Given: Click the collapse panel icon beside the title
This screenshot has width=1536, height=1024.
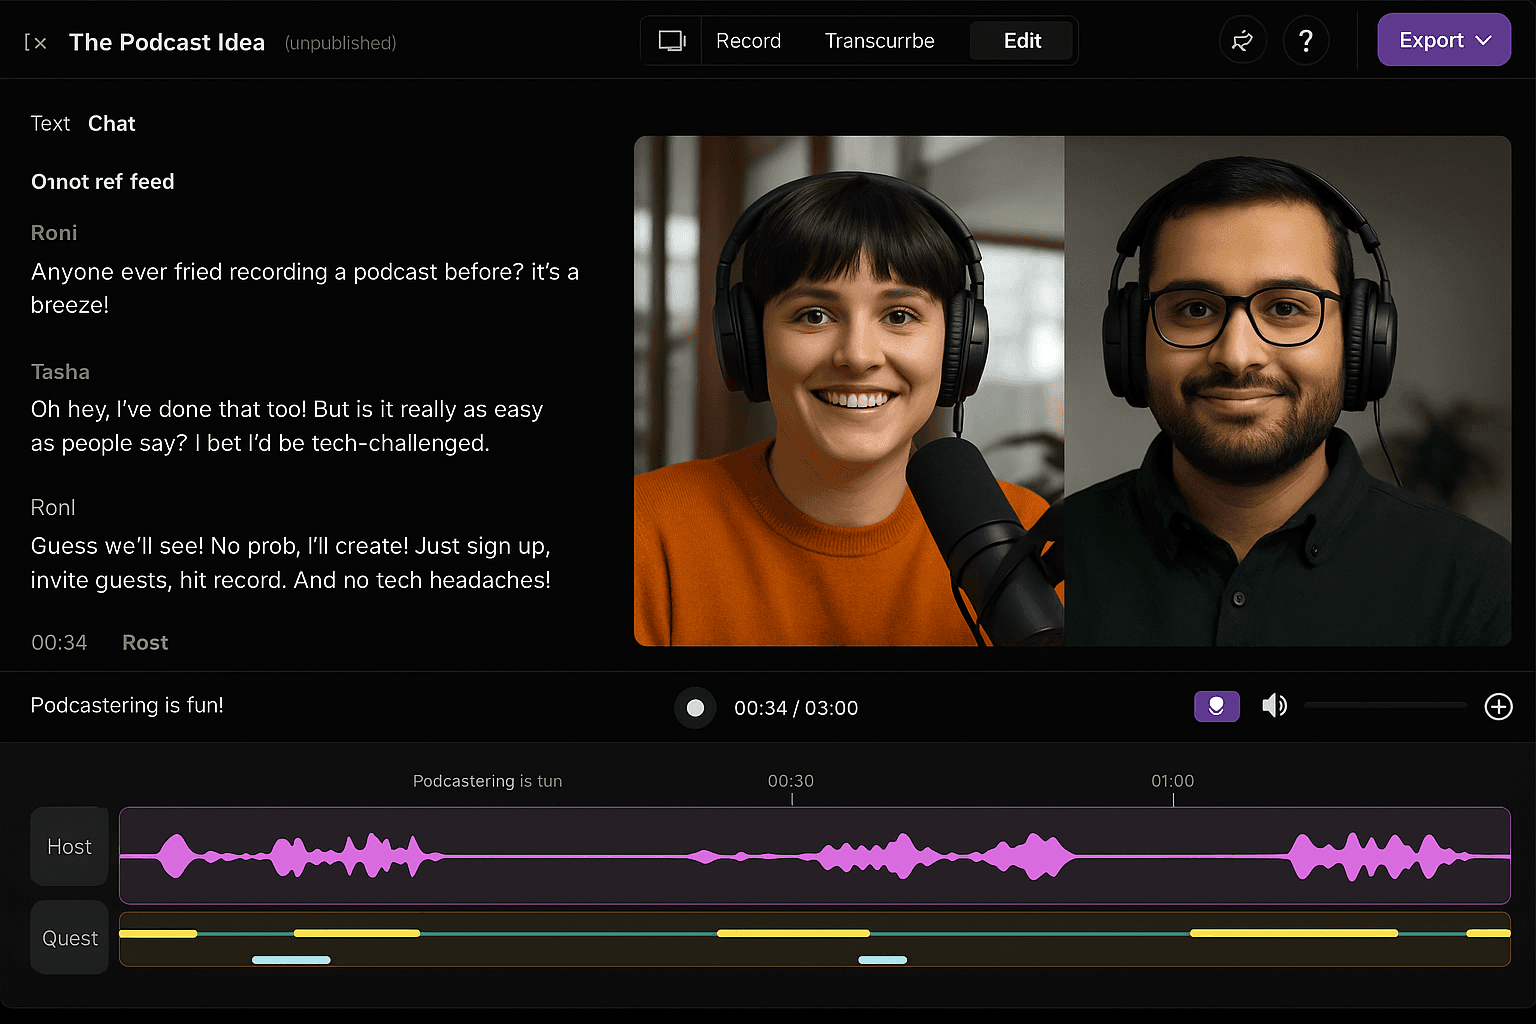Looking at the screenshot, I should pos(36,42).
